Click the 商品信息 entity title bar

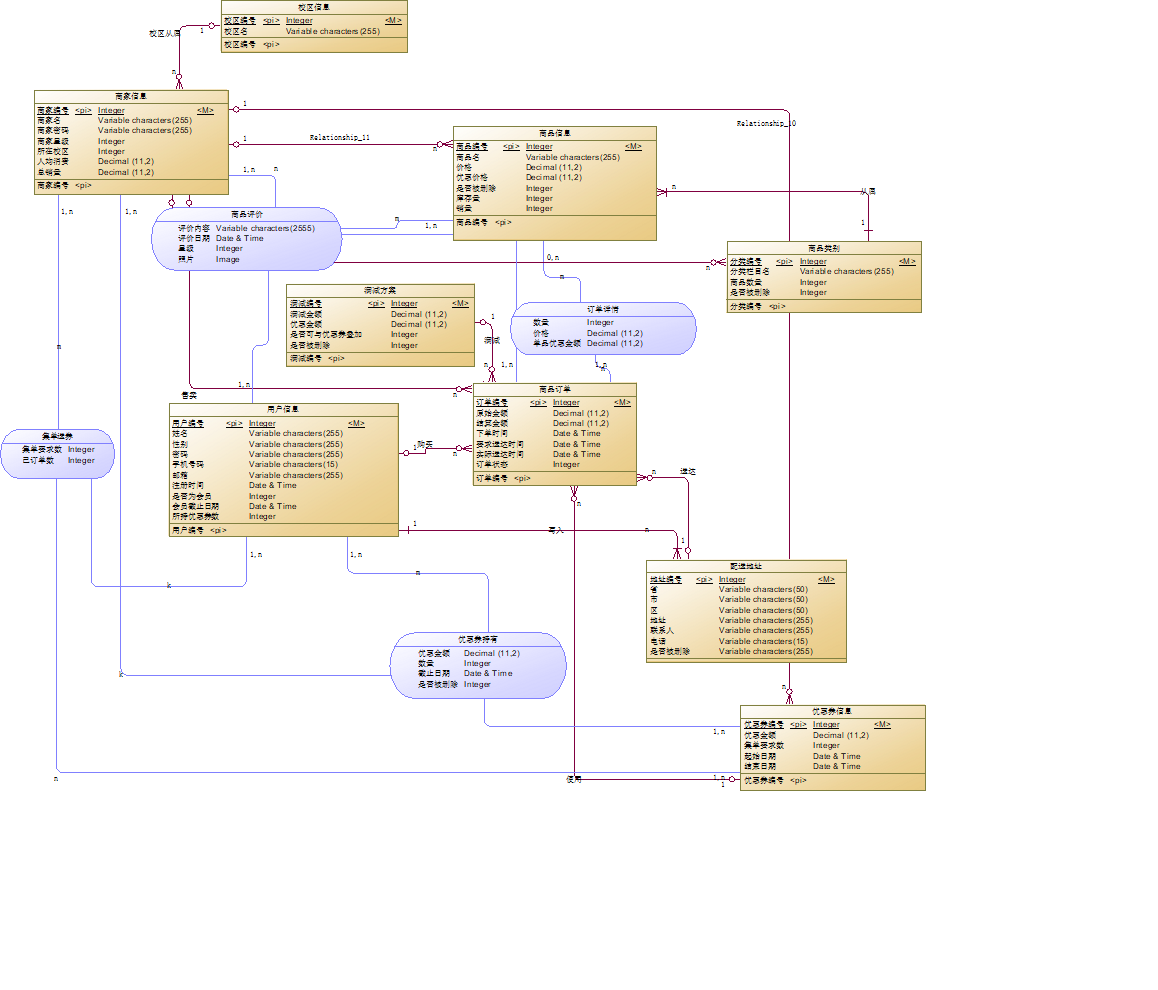555,134
